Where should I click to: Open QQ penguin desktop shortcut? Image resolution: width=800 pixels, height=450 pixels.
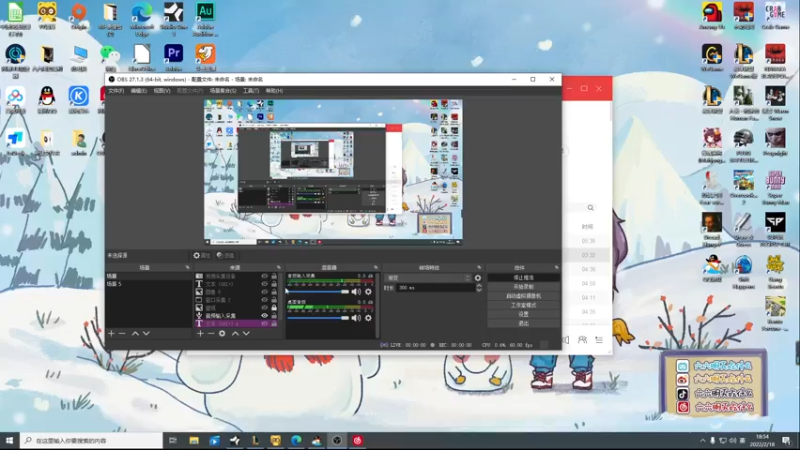(x=47, y=99)
